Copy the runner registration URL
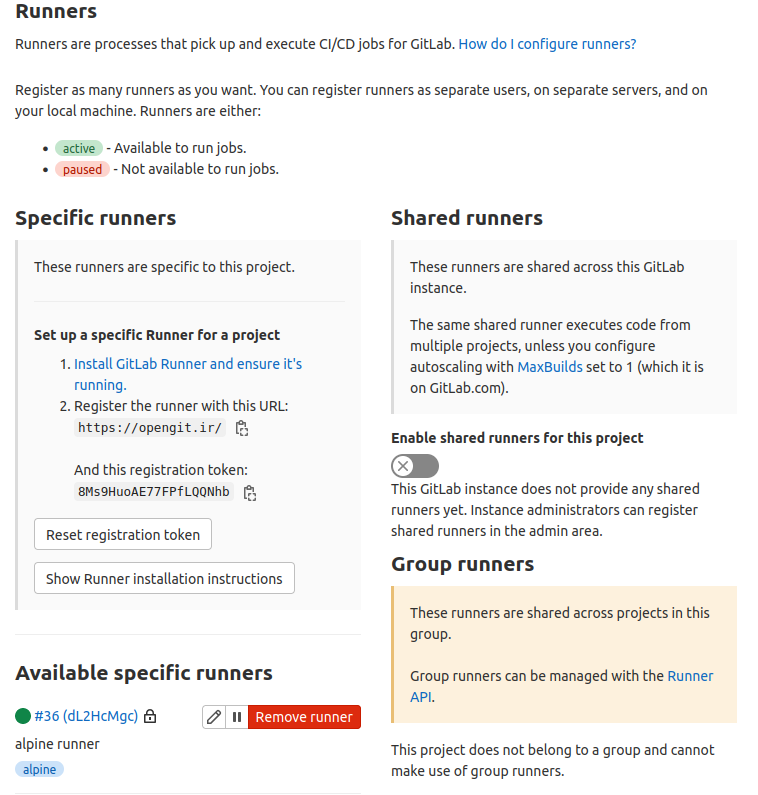758x795 pixels. point(241,428)
